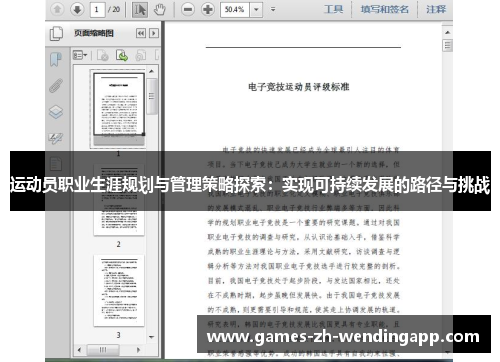
Task: Collapse the thumbnails panel with double-arrow
Action: [x=141, y=33]
